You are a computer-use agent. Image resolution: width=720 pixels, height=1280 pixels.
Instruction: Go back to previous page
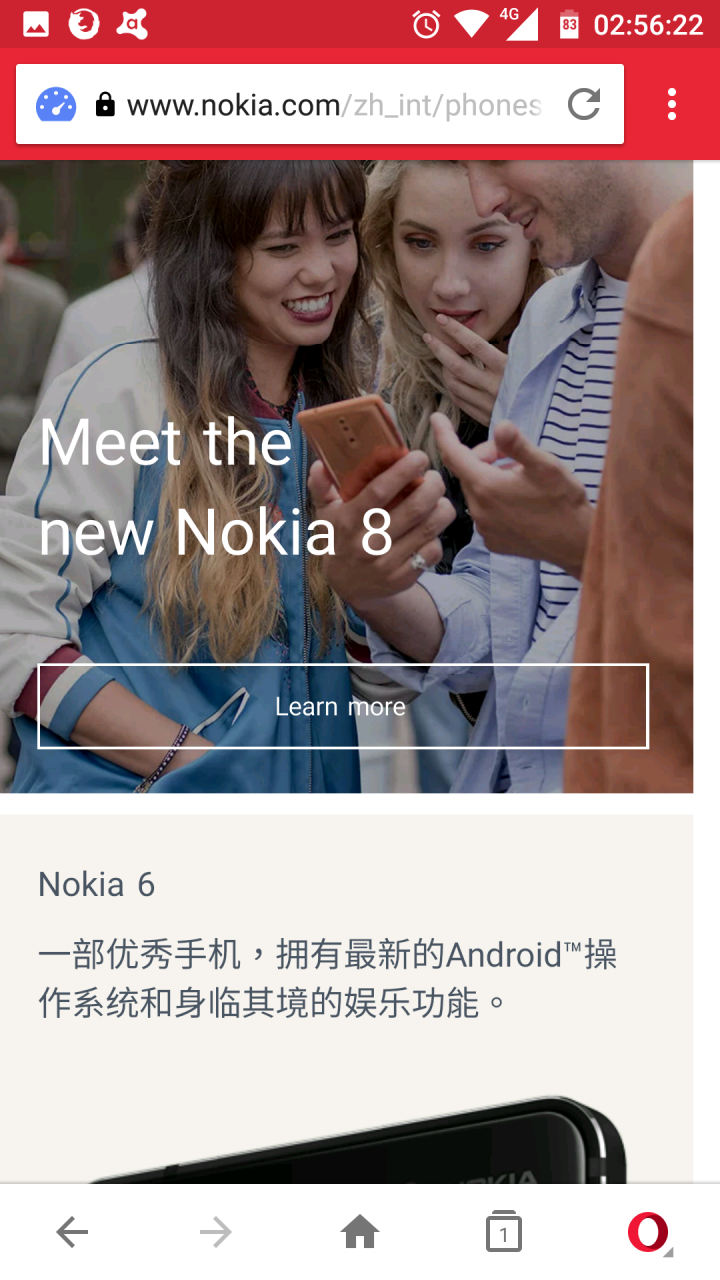tap(72, 1233)
